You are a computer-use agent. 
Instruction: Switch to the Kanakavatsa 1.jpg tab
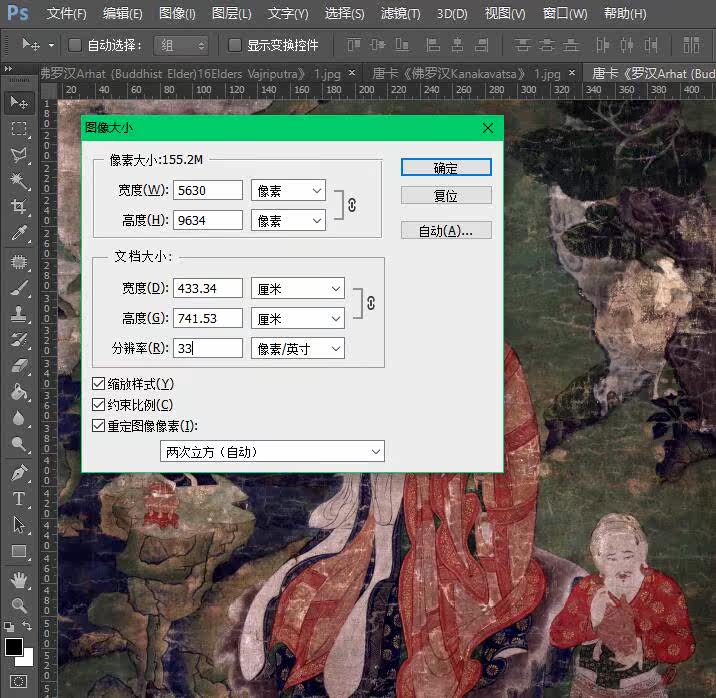(x=466, y=73)
